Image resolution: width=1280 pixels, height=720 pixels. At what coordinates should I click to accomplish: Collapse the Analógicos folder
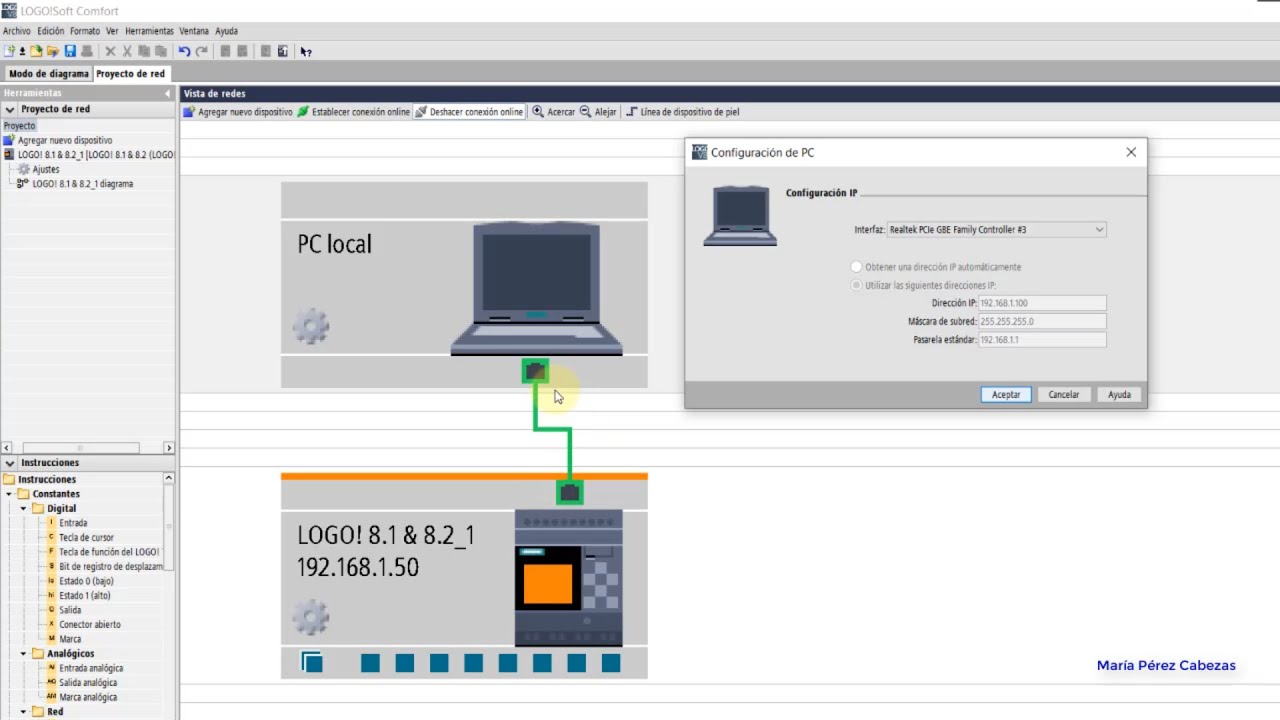[23, 654]
